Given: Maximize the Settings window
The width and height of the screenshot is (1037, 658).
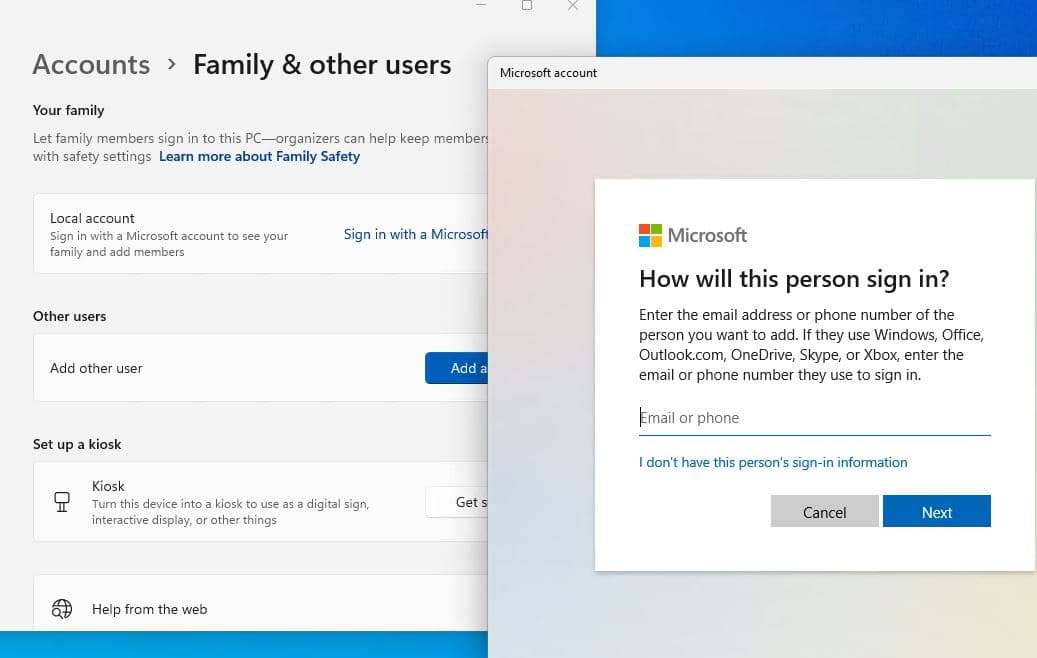Looking at the screenshot, I should pyautogui.click(x=526, y=5).
